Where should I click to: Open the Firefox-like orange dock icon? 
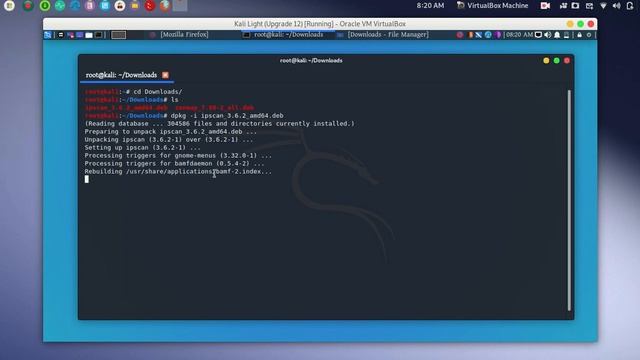pyautogui.click(x=165, y=6)
